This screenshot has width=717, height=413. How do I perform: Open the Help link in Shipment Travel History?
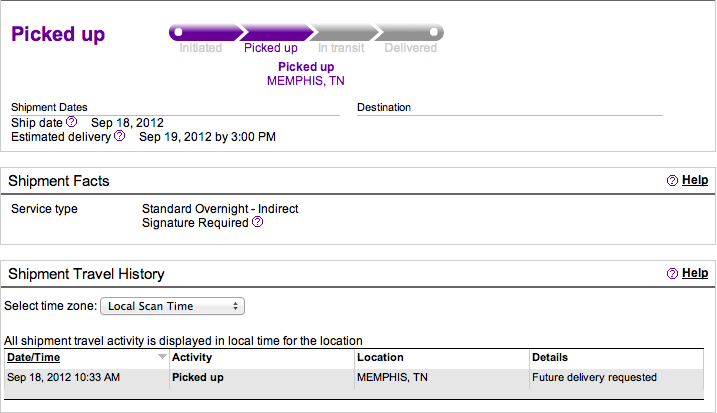(x=695, y=273)
